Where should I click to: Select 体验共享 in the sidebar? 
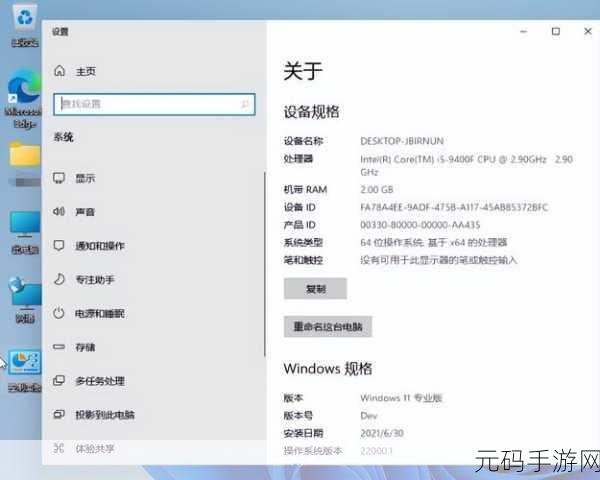pyautogui.click(x=95, y=448)
